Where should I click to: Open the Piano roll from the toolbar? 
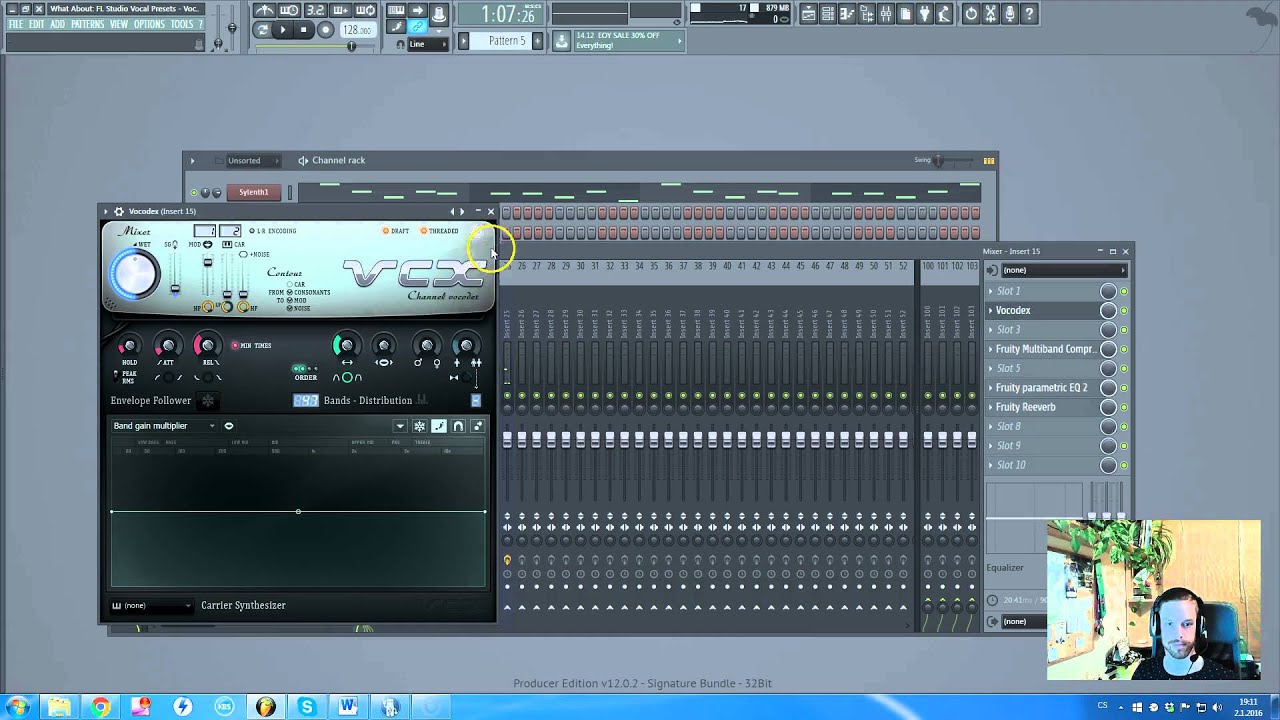pos(847,14)
